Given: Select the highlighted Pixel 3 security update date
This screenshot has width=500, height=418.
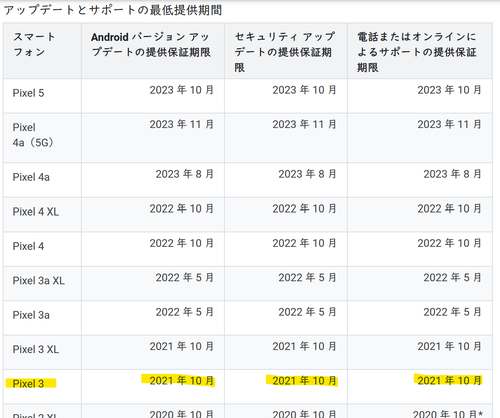Looking at the screenshot, I should [304, 381].
